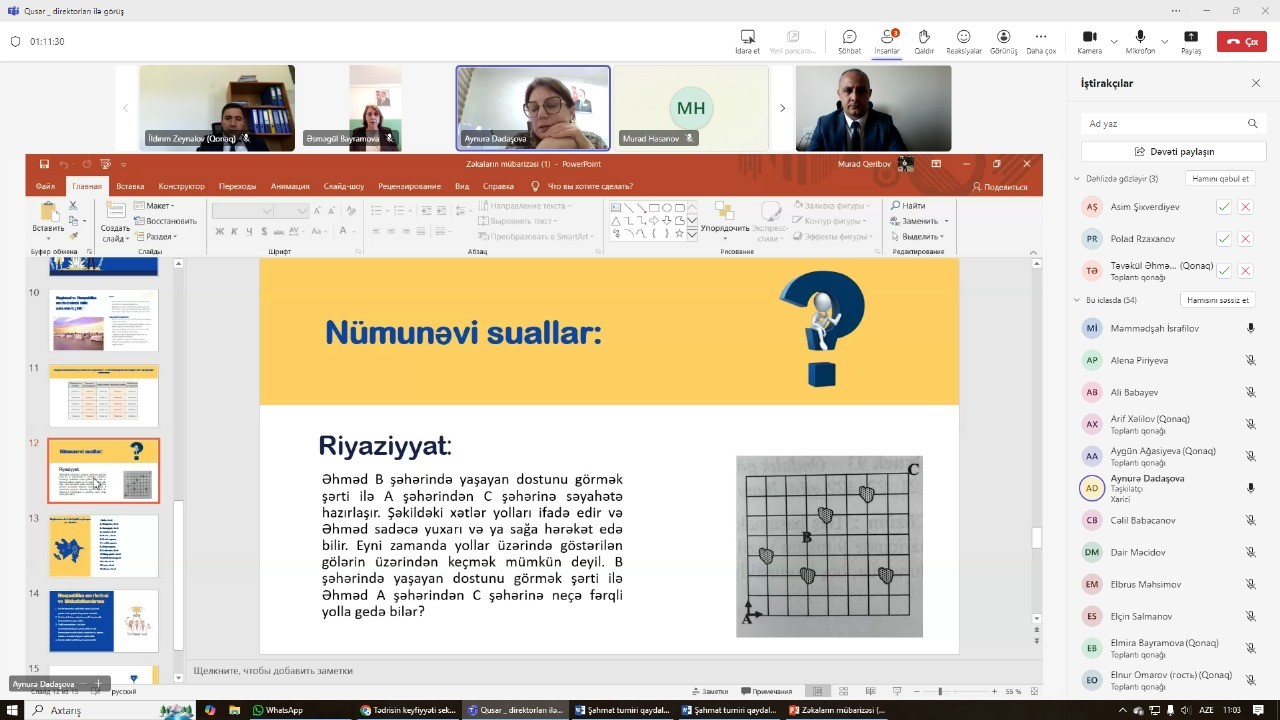
Task: Toggle the Mikrofon mute state
Action: pos(1140,39)
